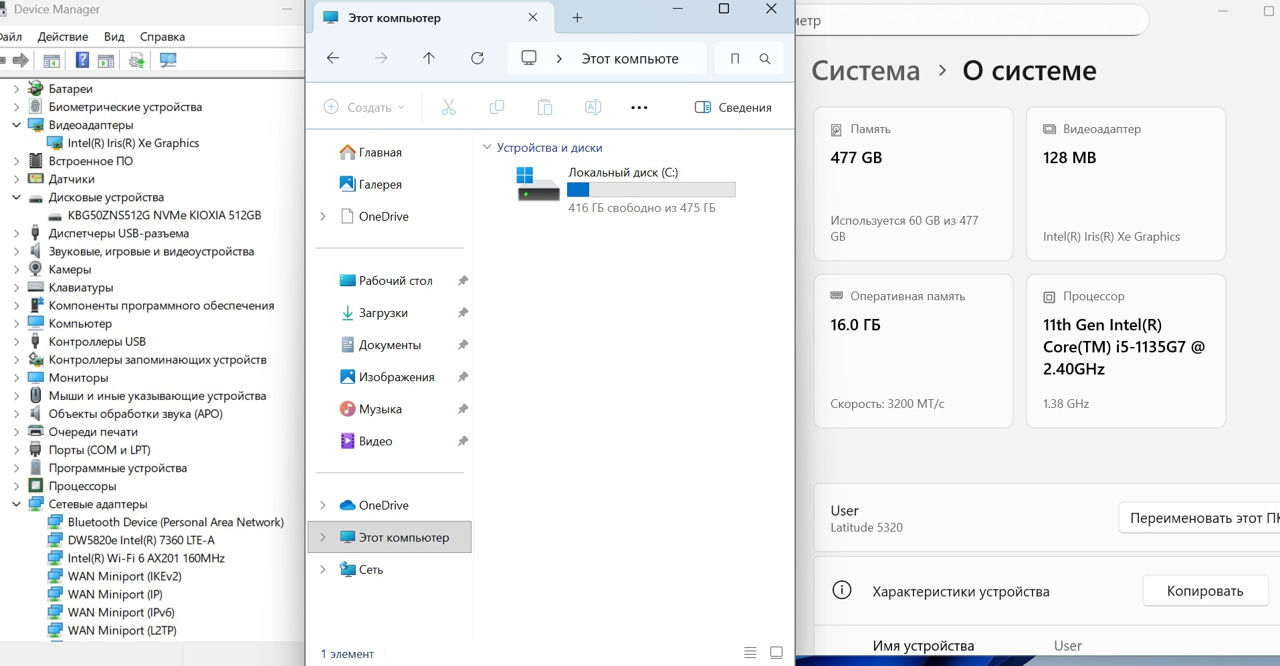This screenshot has height=666, width=1280.
Task: Toggle the Сведения details pane
Action: tap(733, 108)
